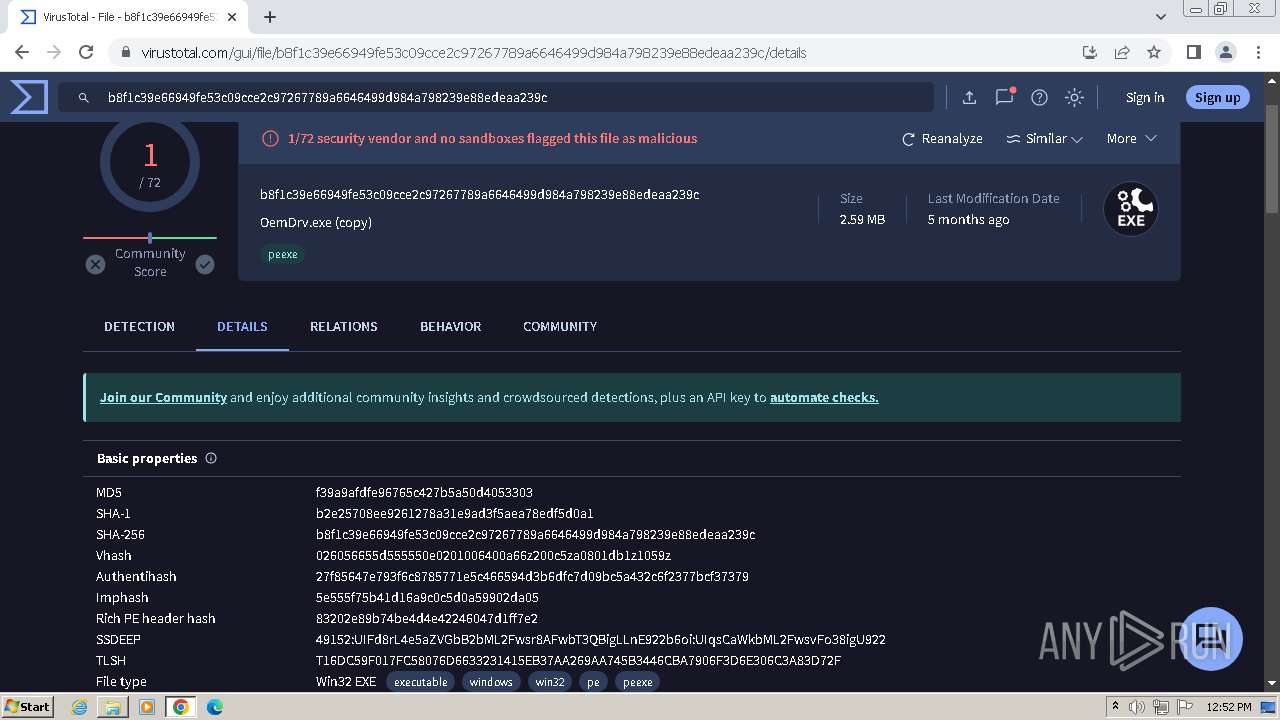Expand the More dropdown
The image size is (1280, 720).
[x=1131, y=139]
